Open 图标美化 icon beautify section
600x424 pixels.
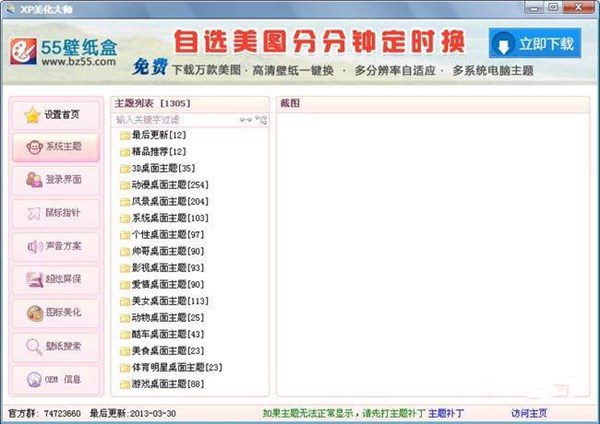[x=56, y=313]
